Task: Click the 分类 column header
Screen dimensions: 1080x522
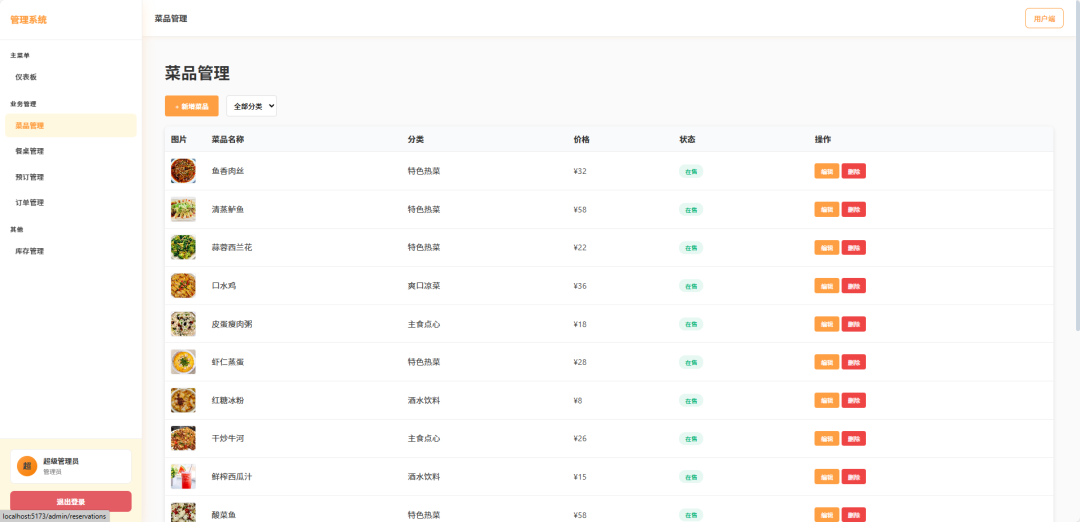Action: [416, 139]
